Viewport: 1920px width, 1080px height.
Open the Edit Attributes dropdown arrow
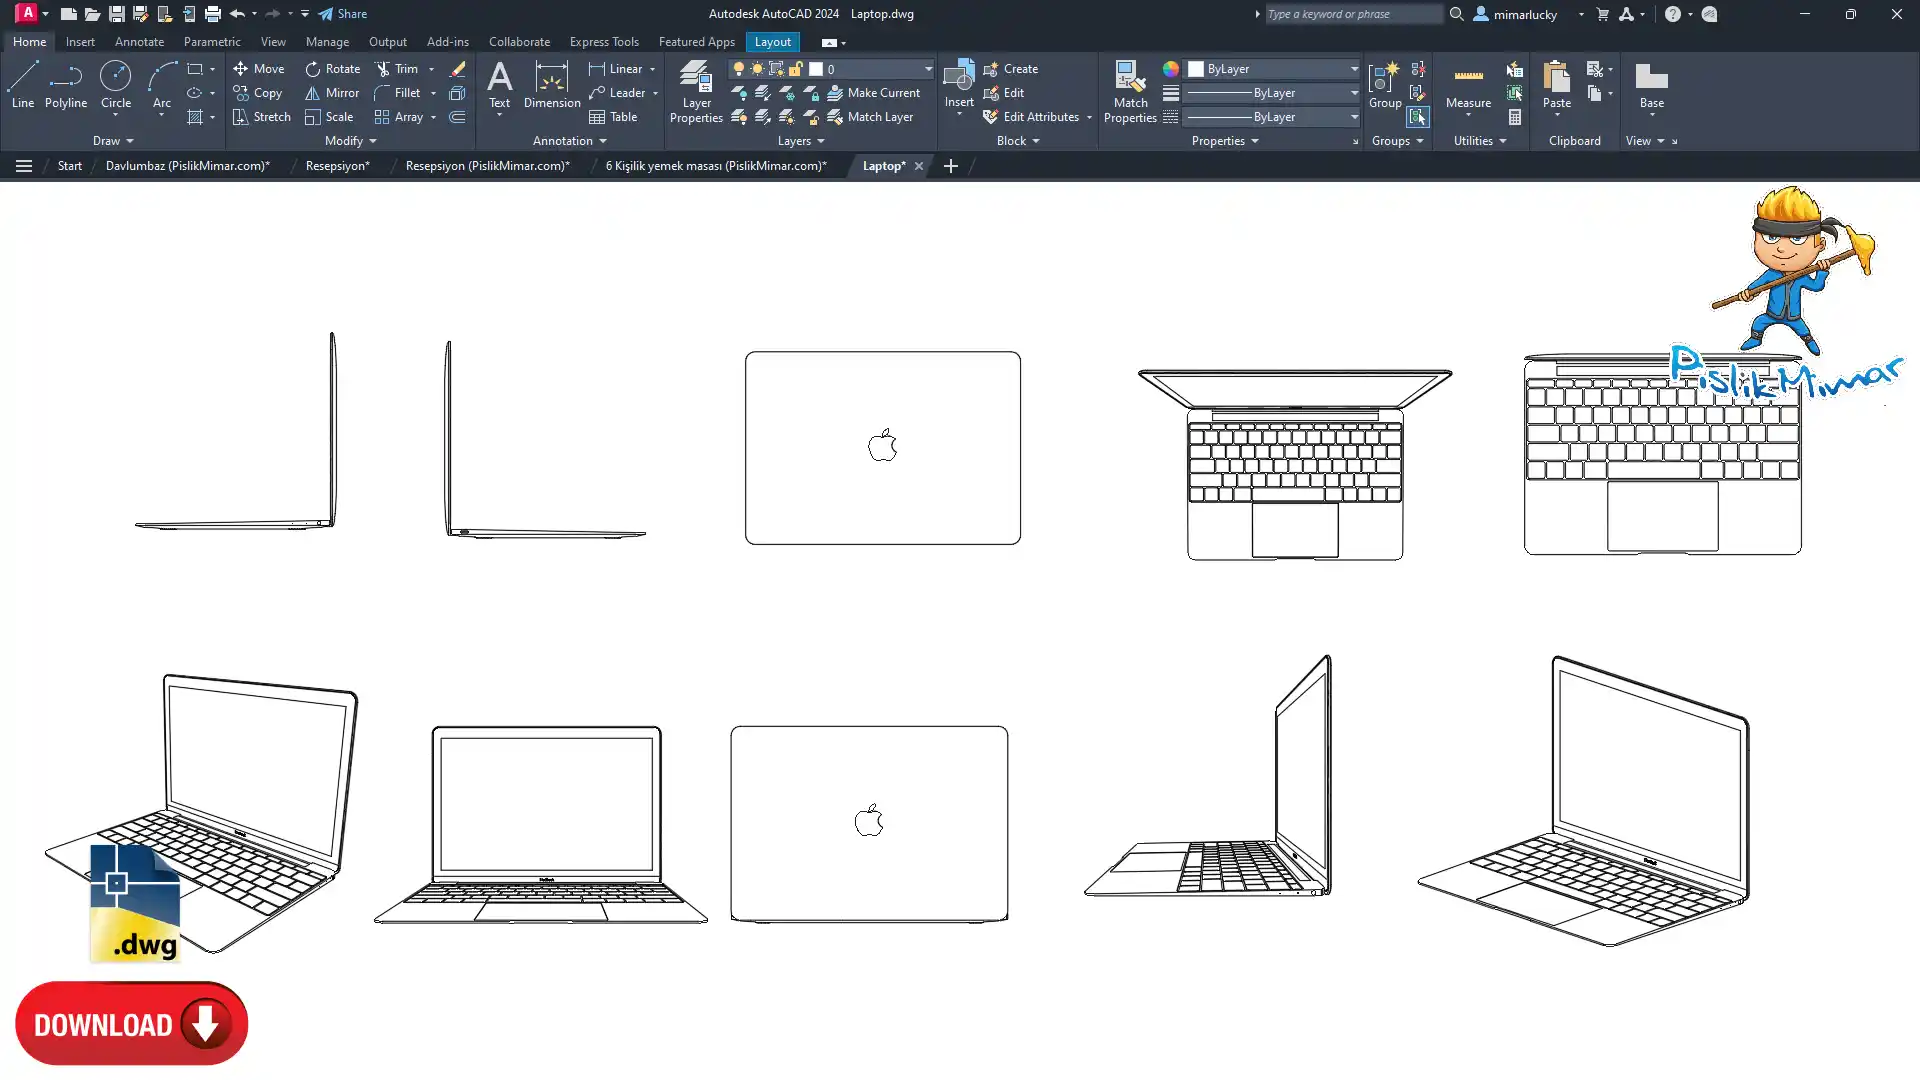pyautogui.click(x=1089, y=117)
